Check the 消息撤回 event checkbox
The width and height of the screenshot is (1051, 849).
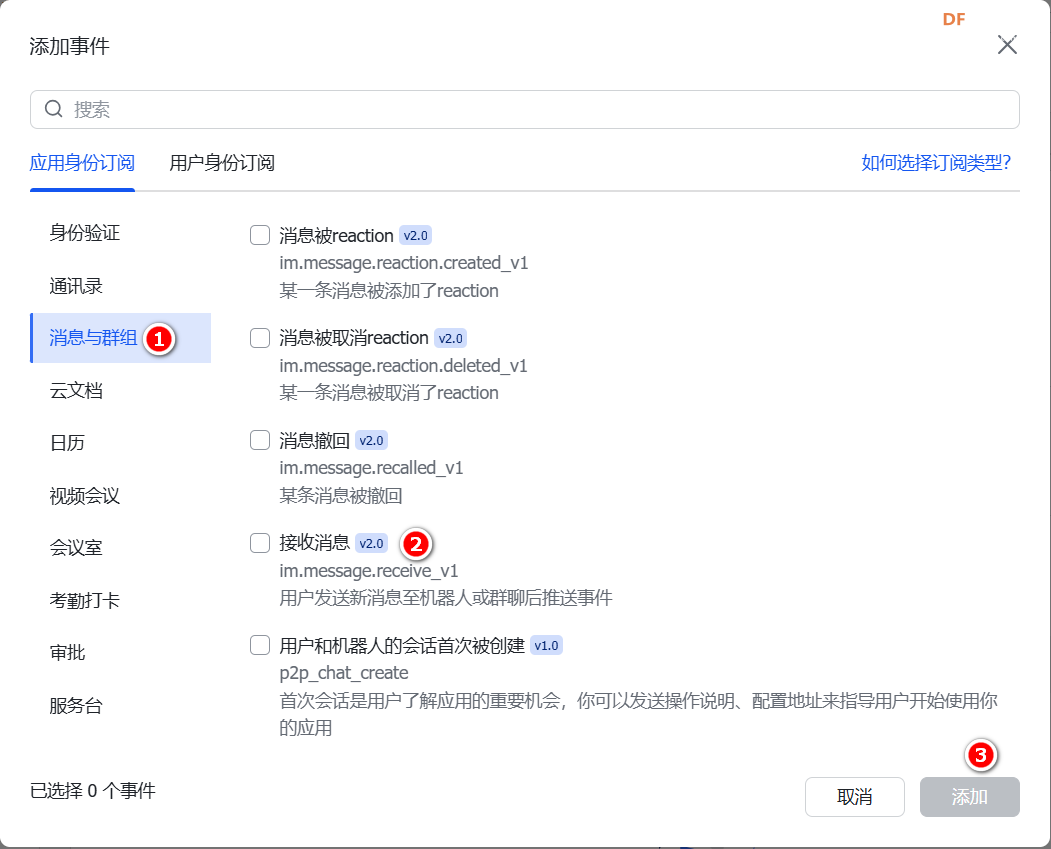point(260,440)
